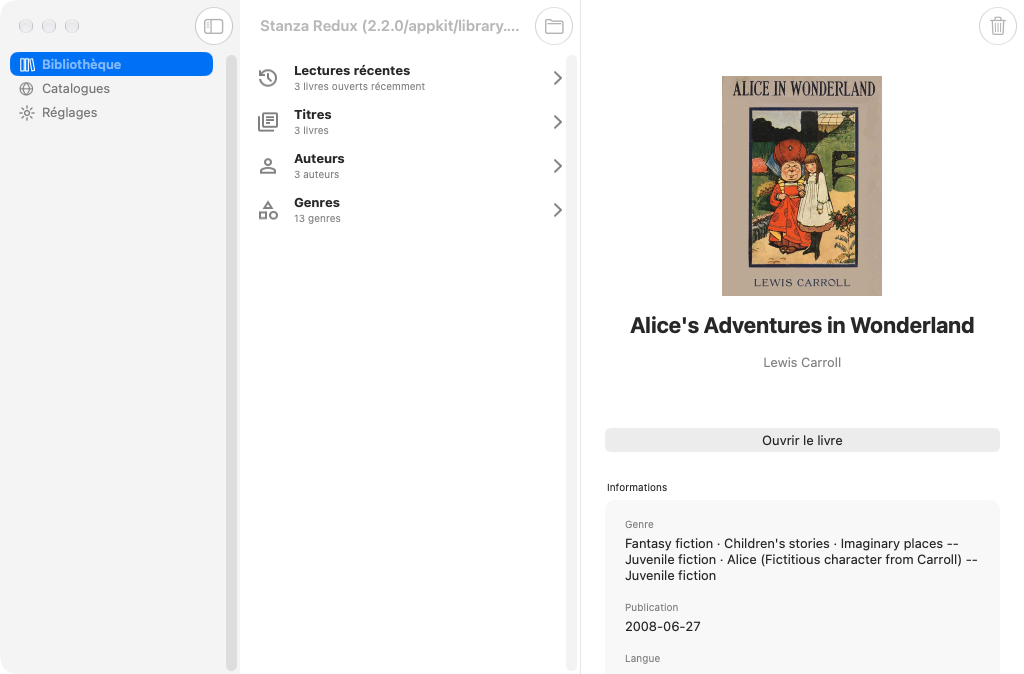
Task: Expand Genres chevron arrow
Action: (558, 210)
